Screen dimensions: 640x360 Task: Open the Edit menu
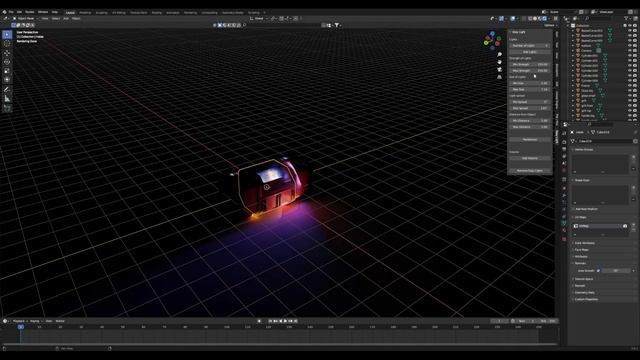tap(19, 12)
